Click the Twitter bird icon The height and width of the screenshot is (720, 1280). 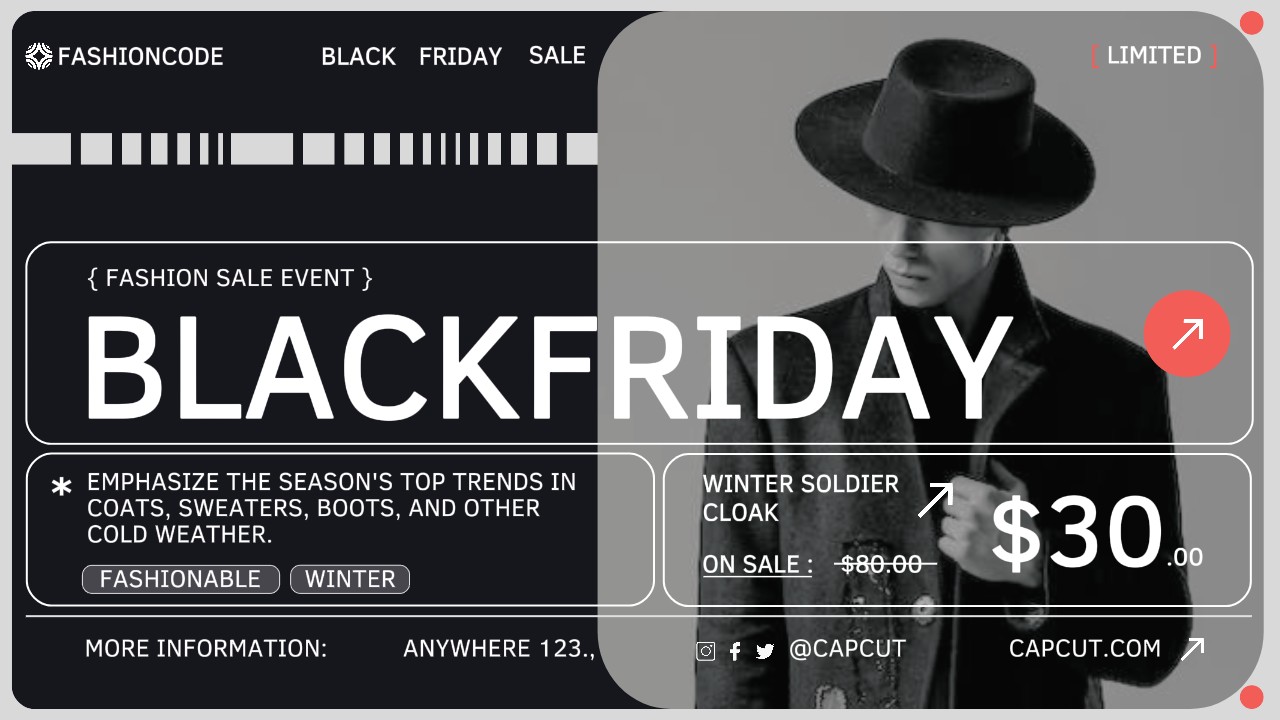[765, 651]
